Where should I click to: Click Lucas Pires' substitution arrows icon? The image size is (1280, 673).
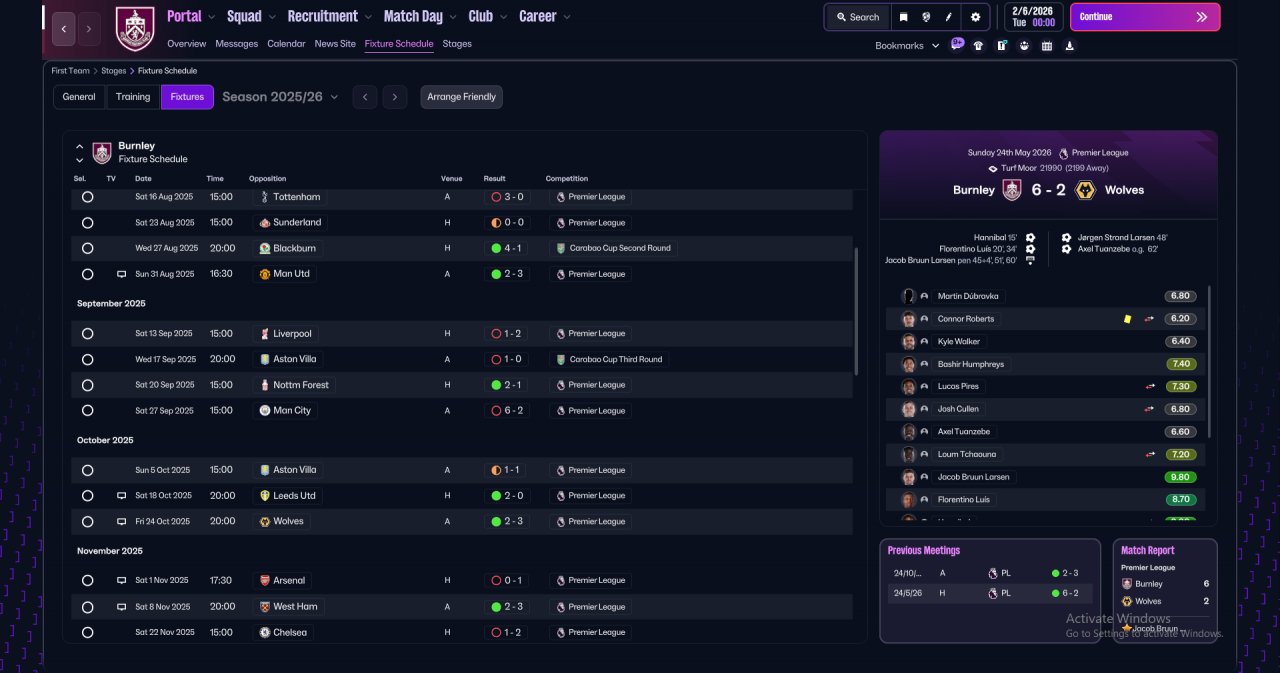(x=1149, y=386)
